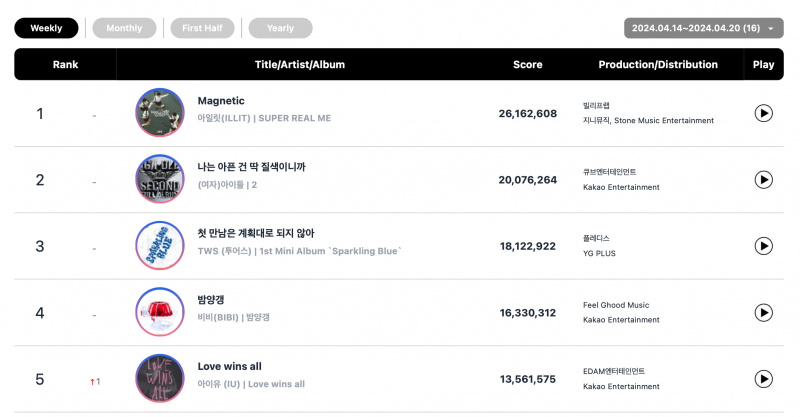Switch to the Yearly chart tab

click(x=280, y=28)
